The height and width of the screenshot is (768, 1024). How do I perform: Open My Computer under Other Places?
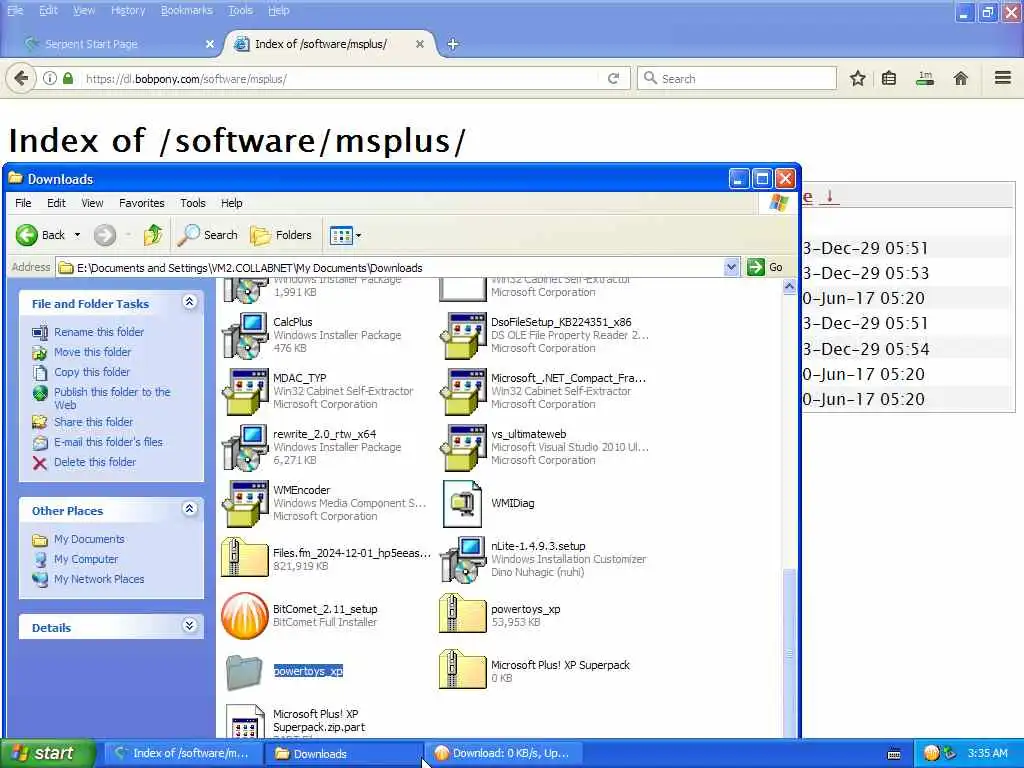[x=86, y=560]
